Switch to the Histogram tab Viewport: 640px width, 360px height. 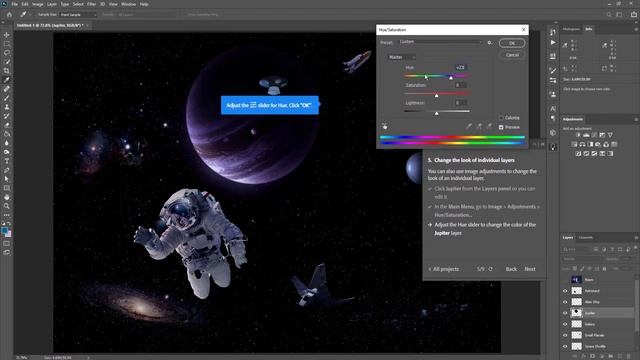[x=571, y=29]
